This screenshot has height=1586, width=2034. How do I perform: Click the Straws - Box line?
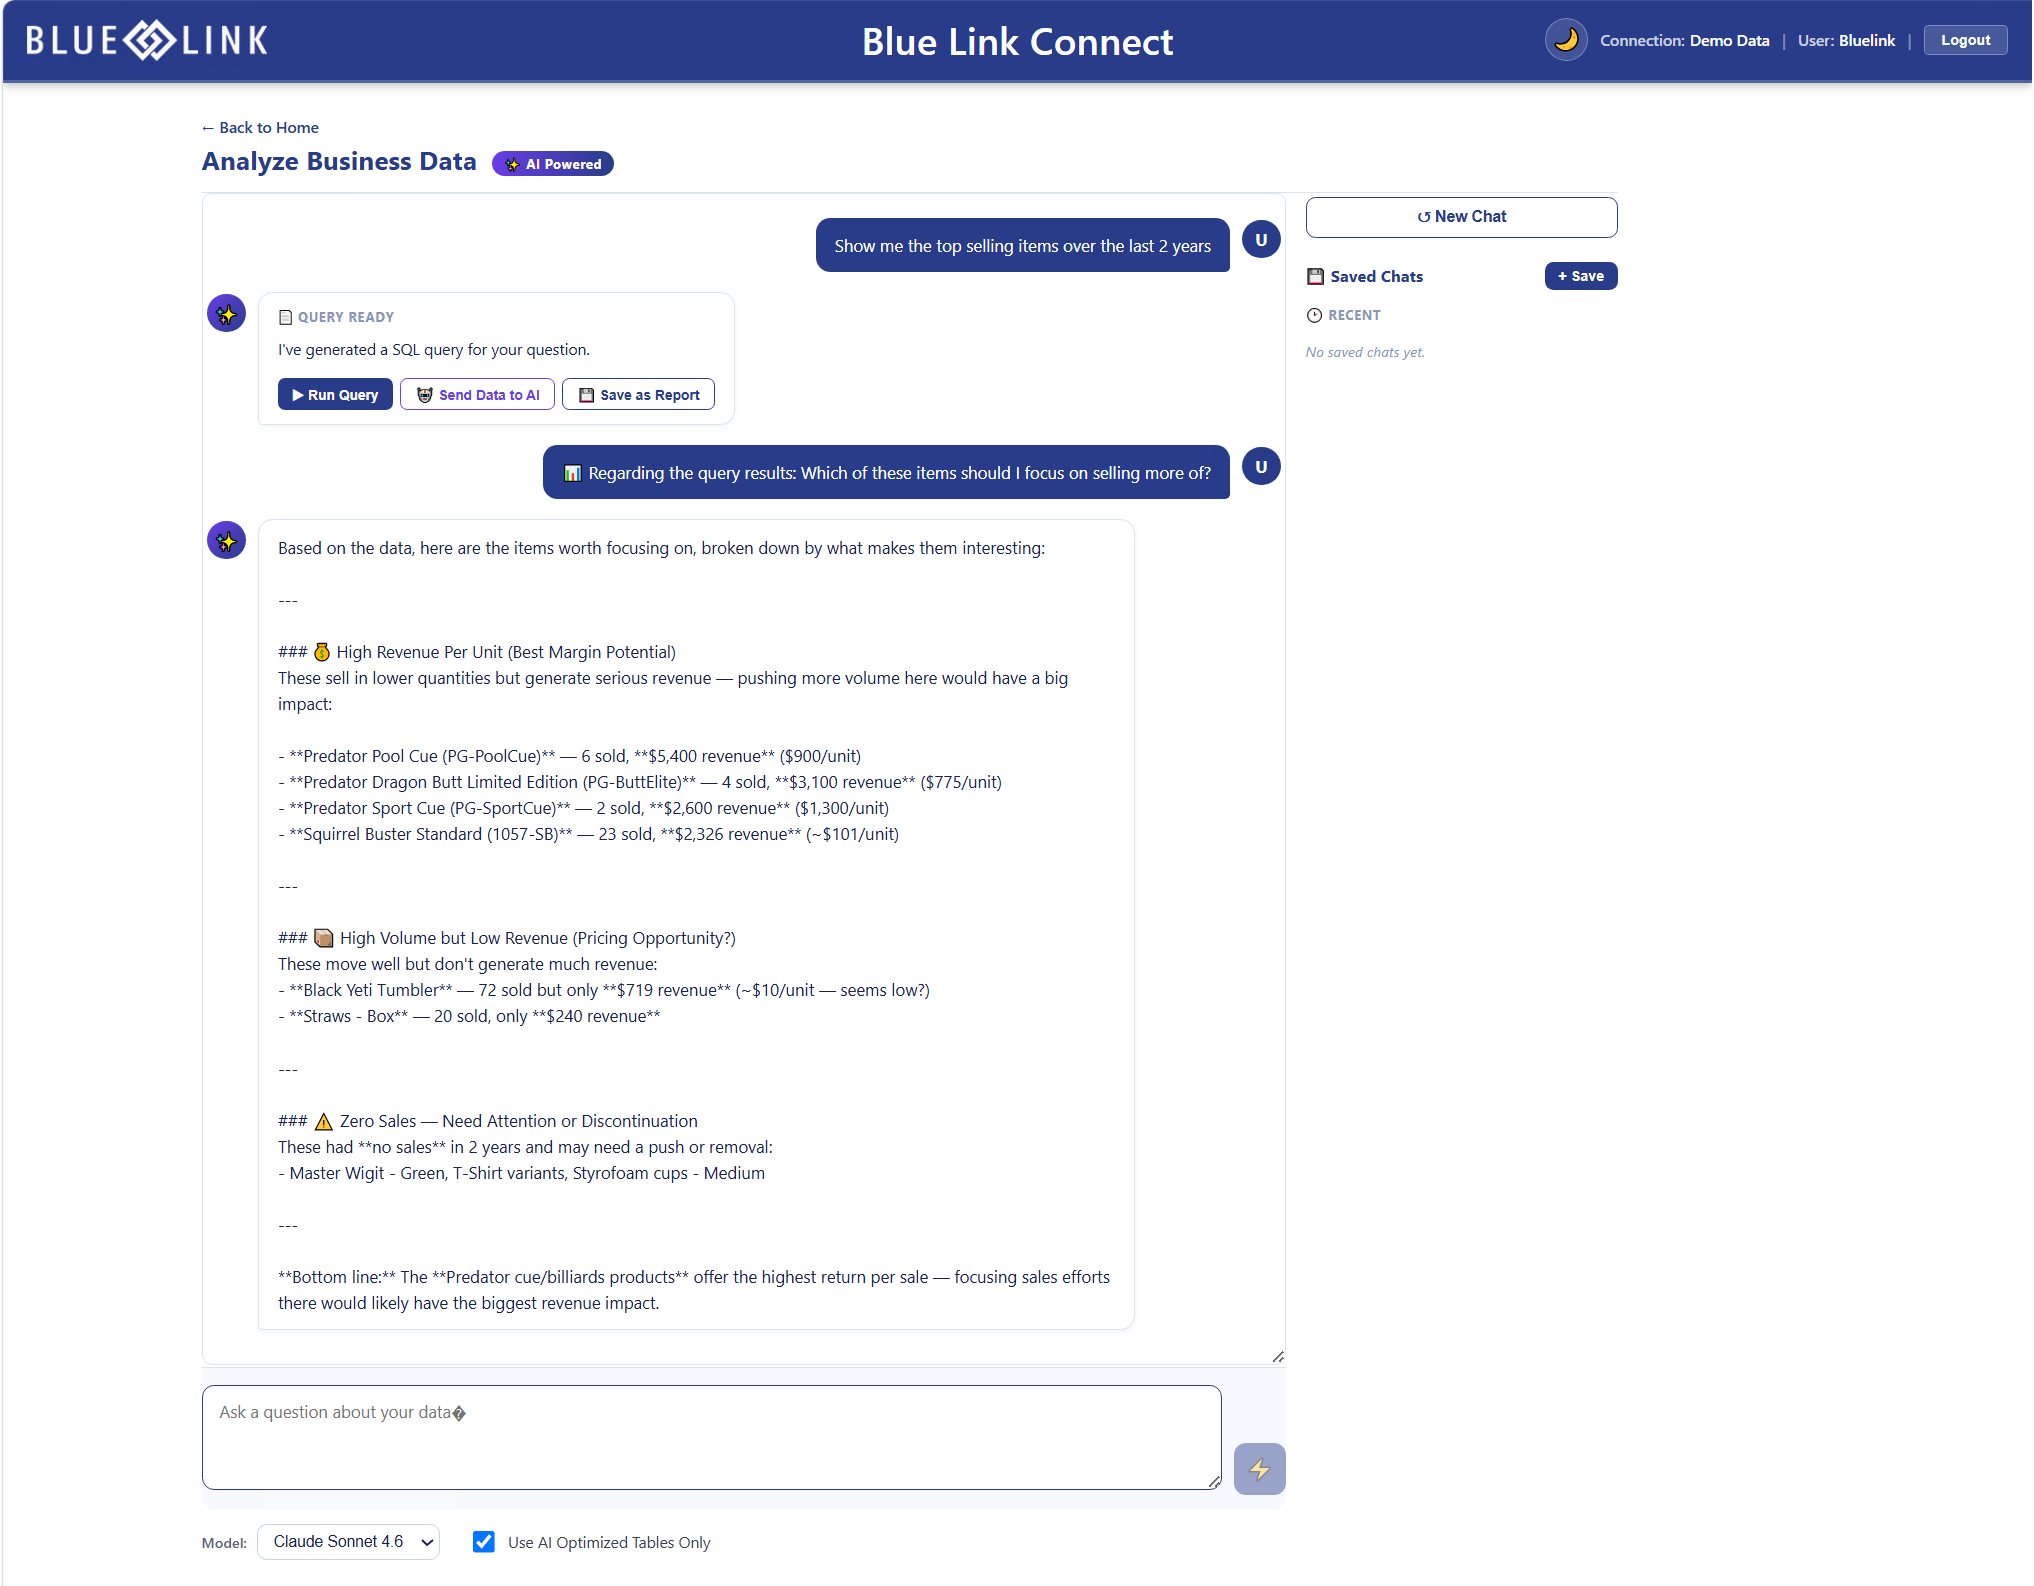469,1016
